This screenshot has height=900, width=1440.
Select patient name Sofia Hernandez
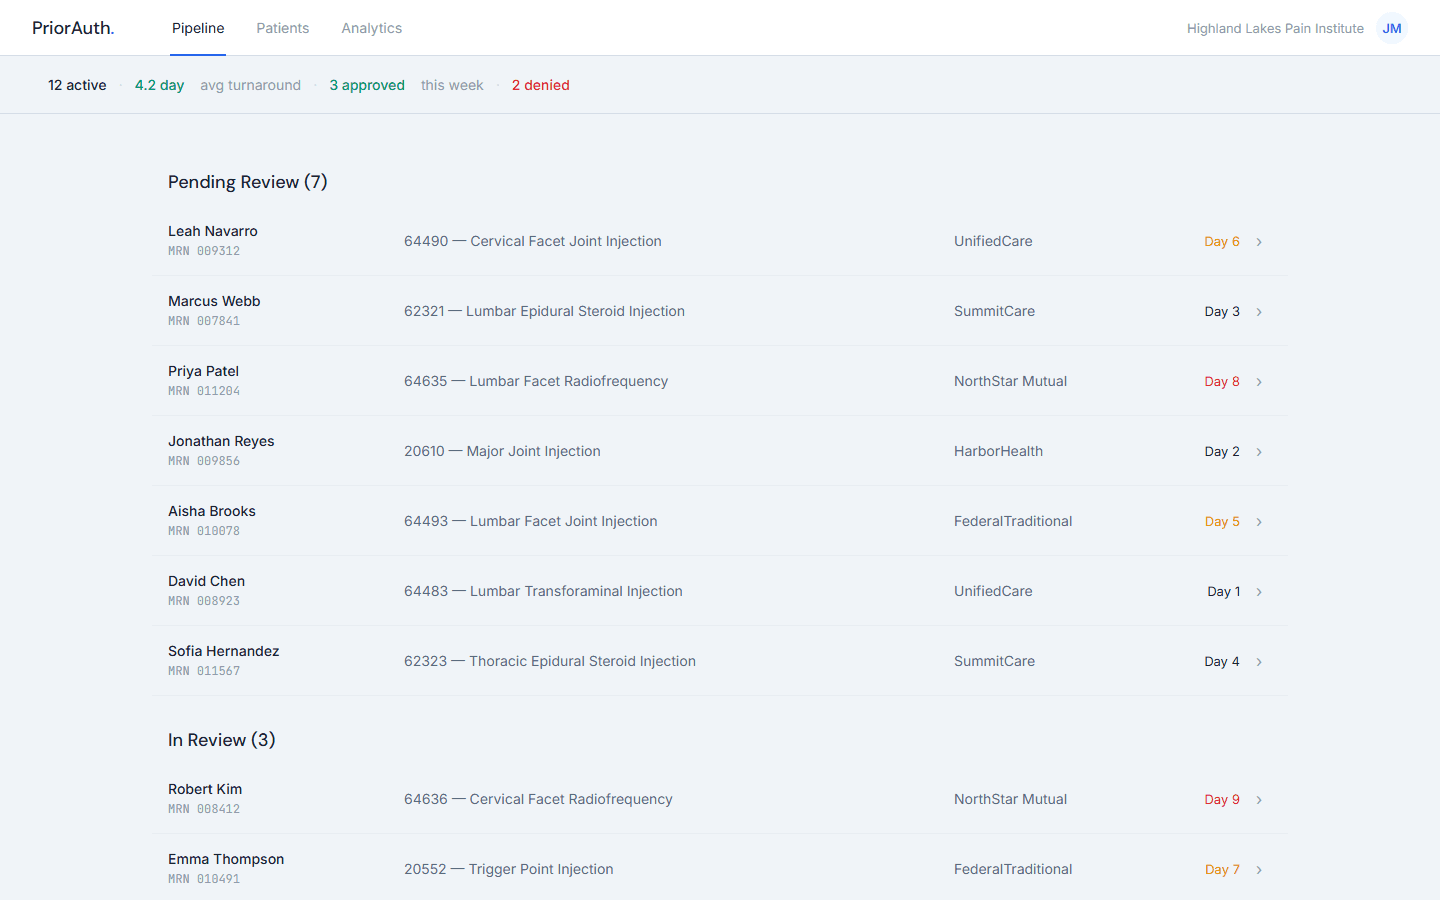pyautogui.click(x=224, y=651)
